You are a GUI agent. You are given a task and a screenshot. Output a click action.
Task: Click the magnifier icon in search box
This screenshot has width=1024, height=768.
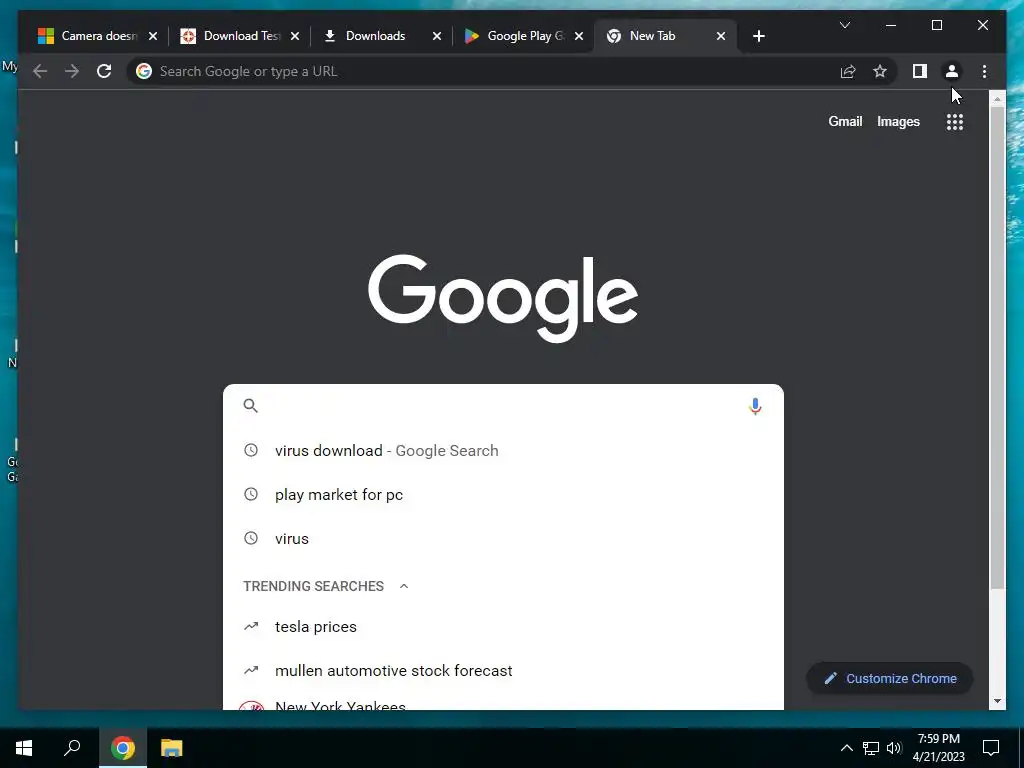[x=251, y=406]
